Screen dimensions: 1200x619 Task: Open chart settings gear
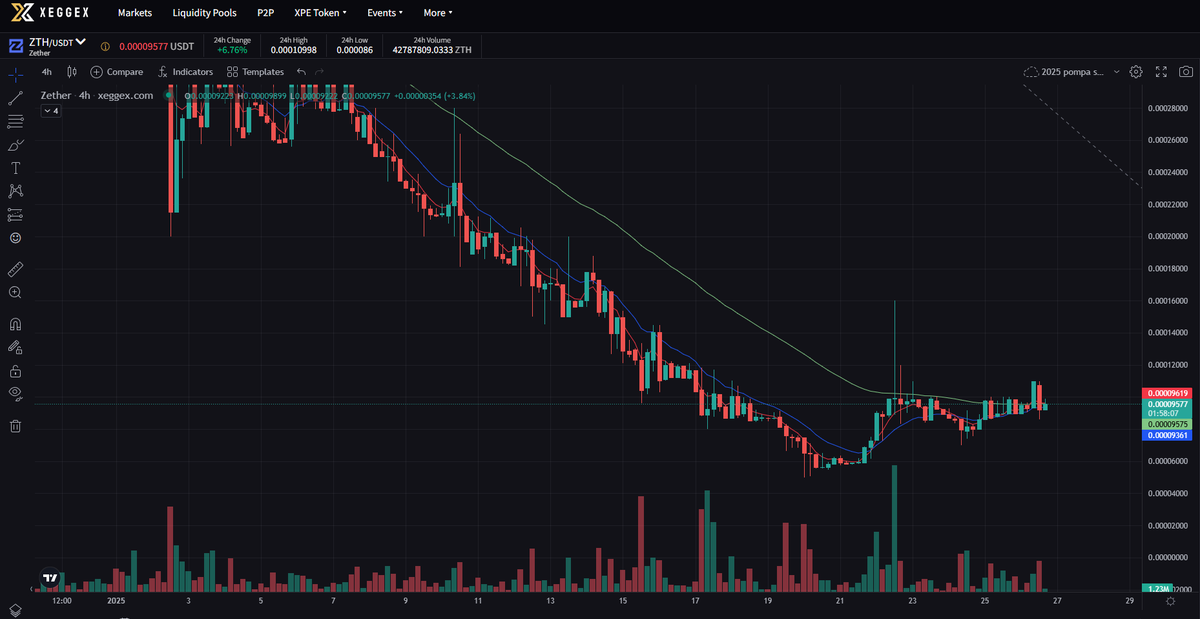point(1136,72)
